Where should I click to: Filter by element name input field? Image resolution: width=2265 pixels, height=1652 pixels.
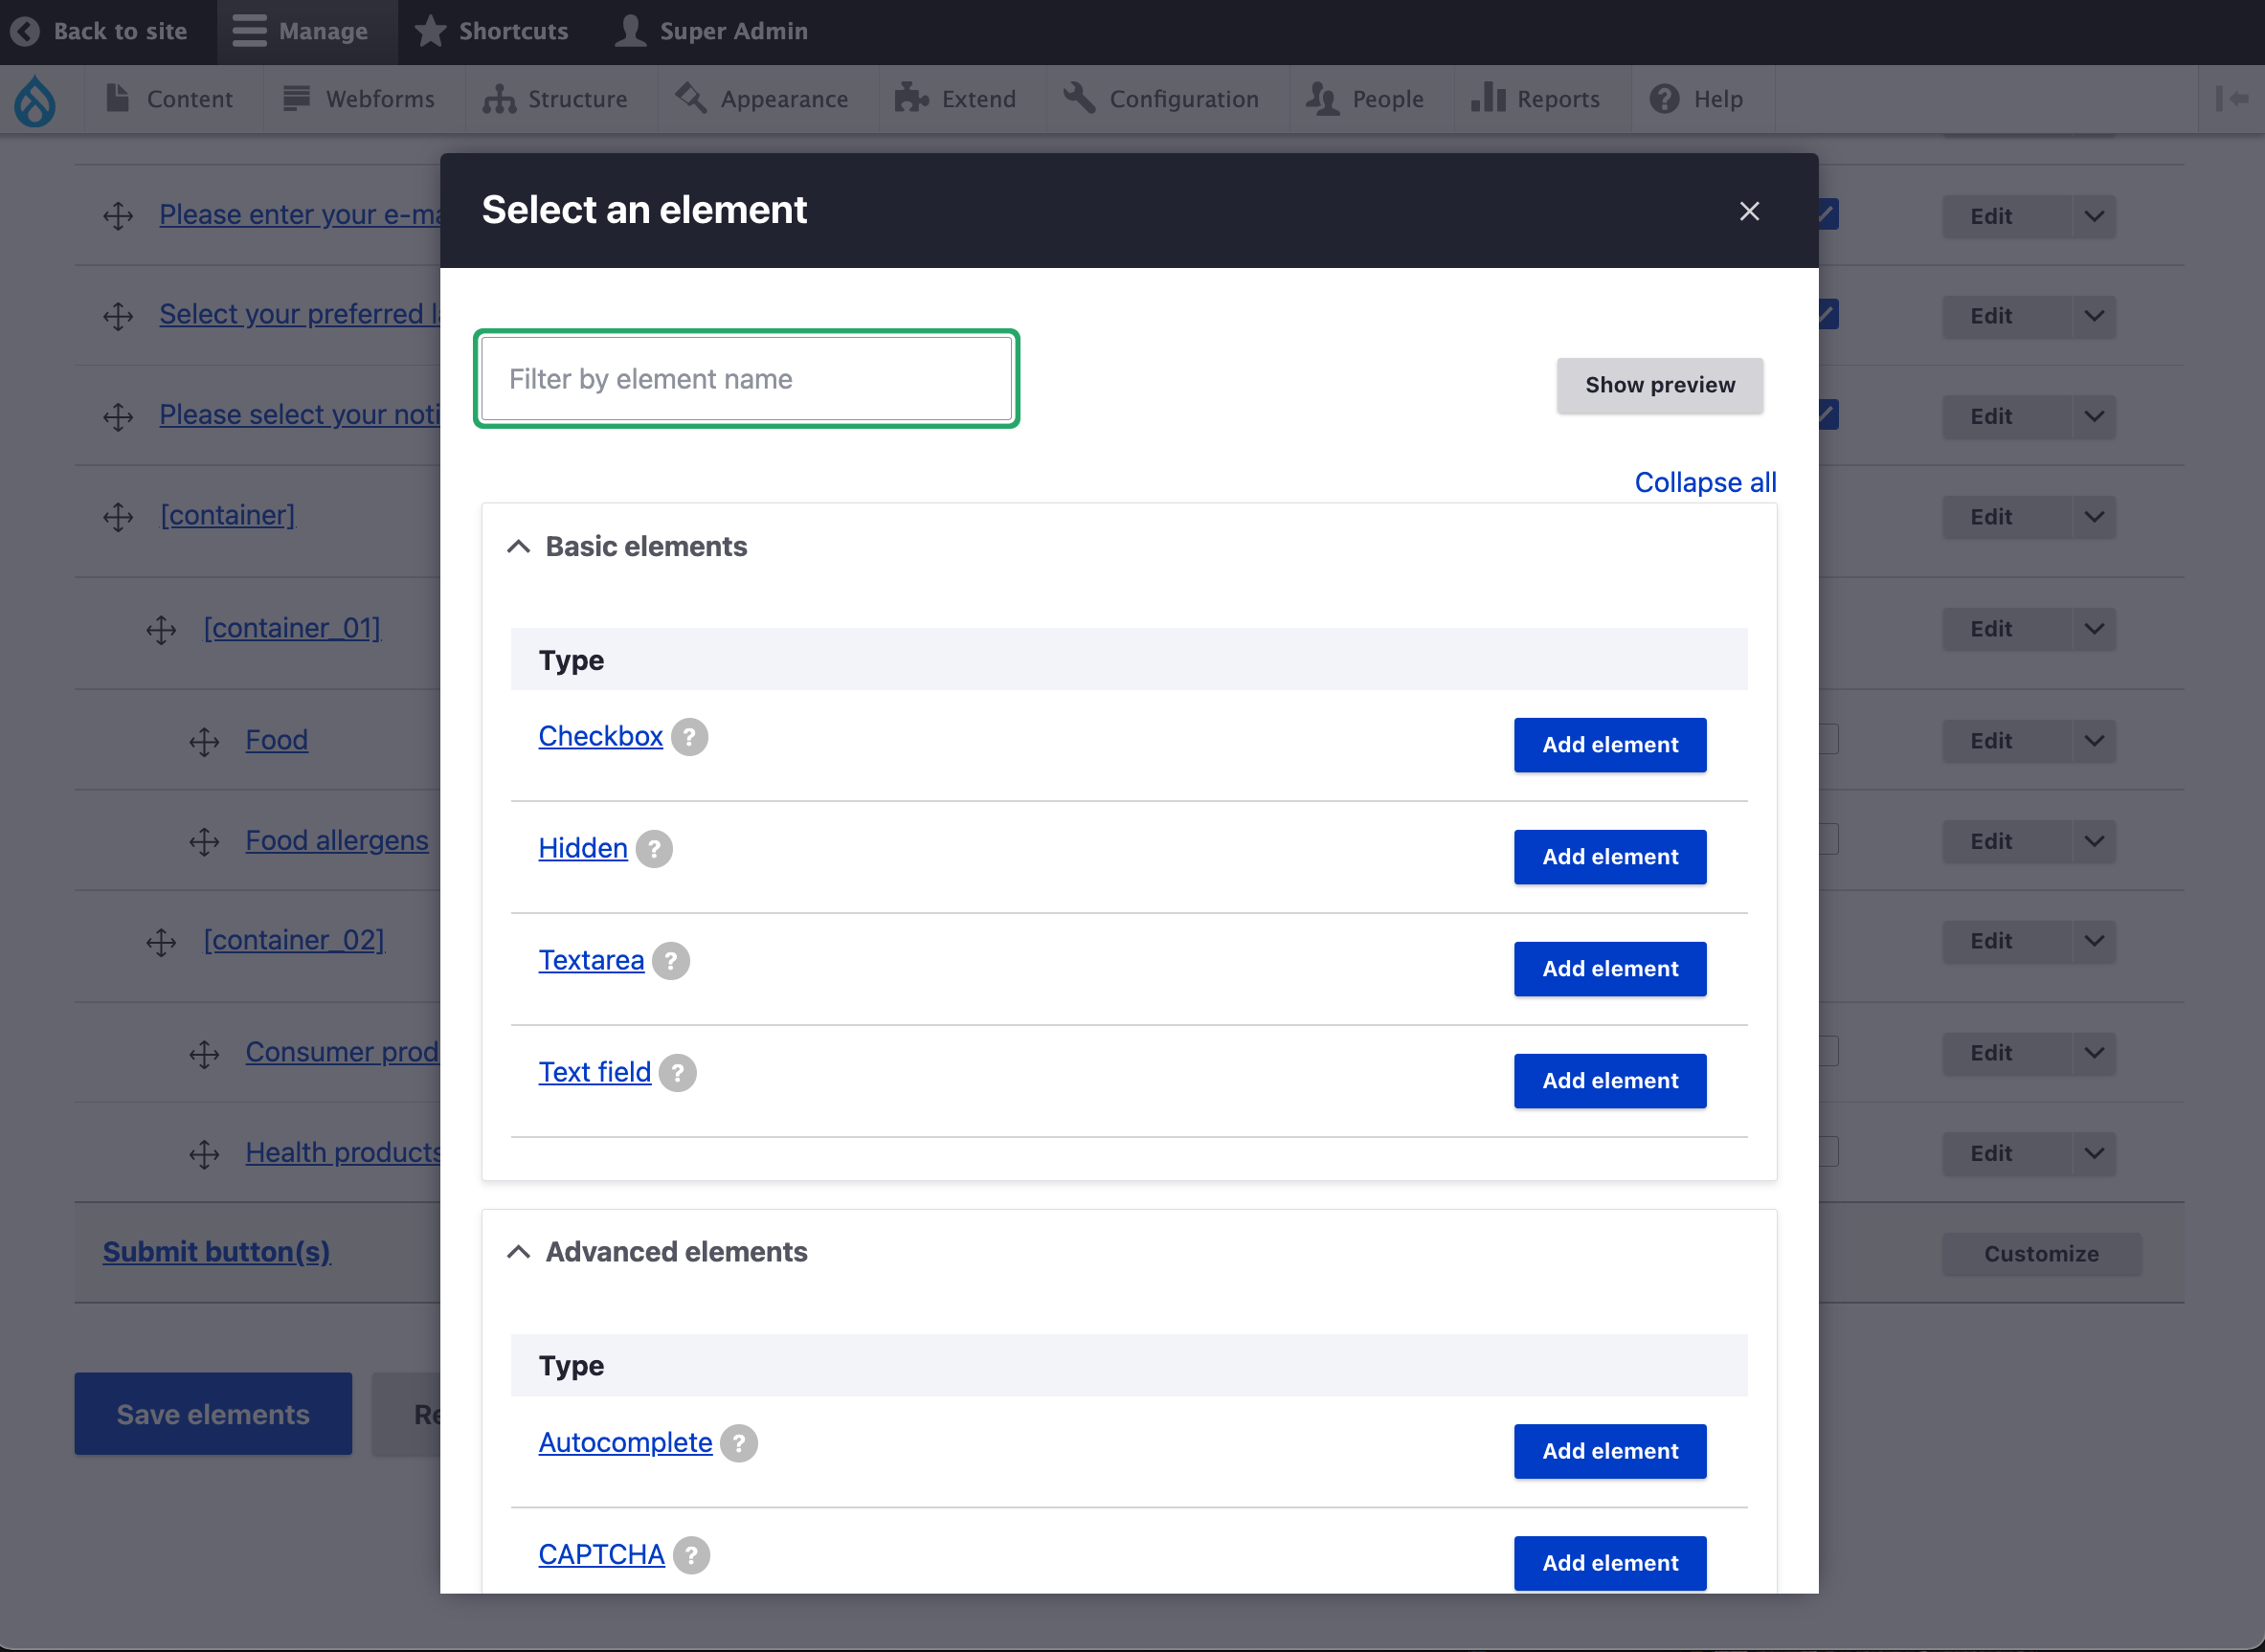(746, 378)
